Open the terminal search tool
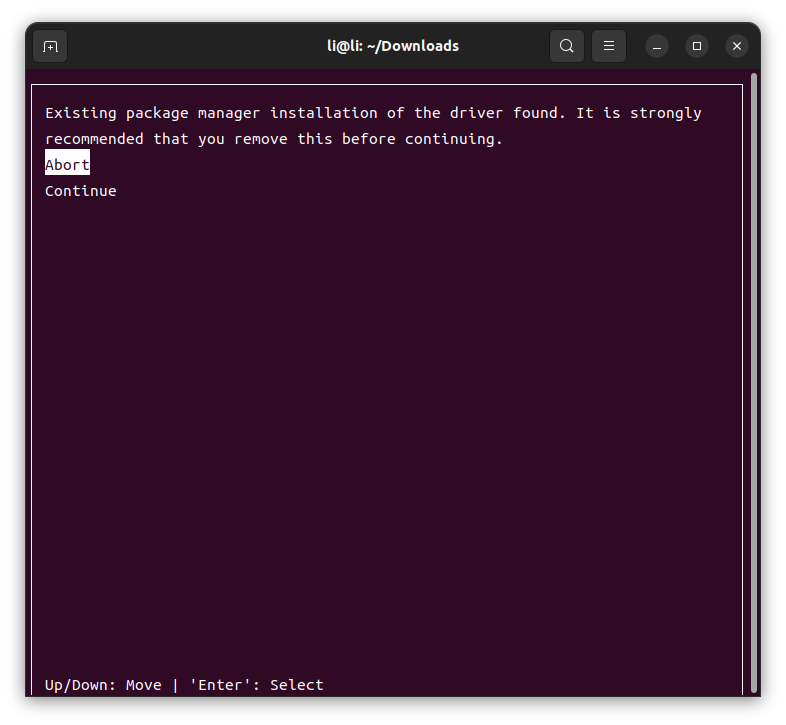Screen dimensions: 786x725 coord(566,46)
